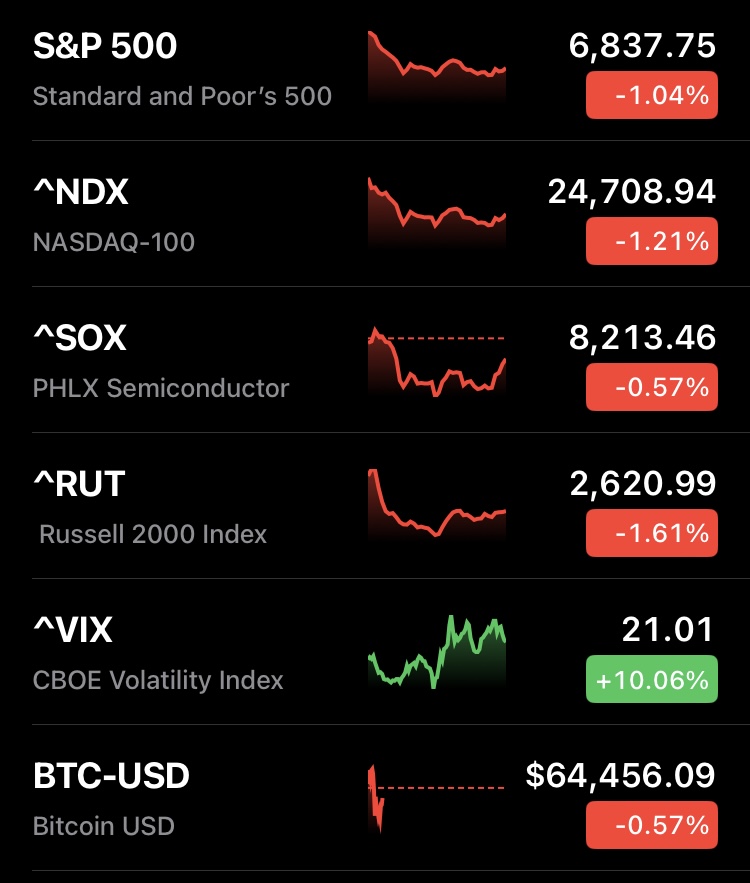Screen dimensions: 750x883
Task: Open the ^RUT ticker symbol
Action: click(79, 484)
